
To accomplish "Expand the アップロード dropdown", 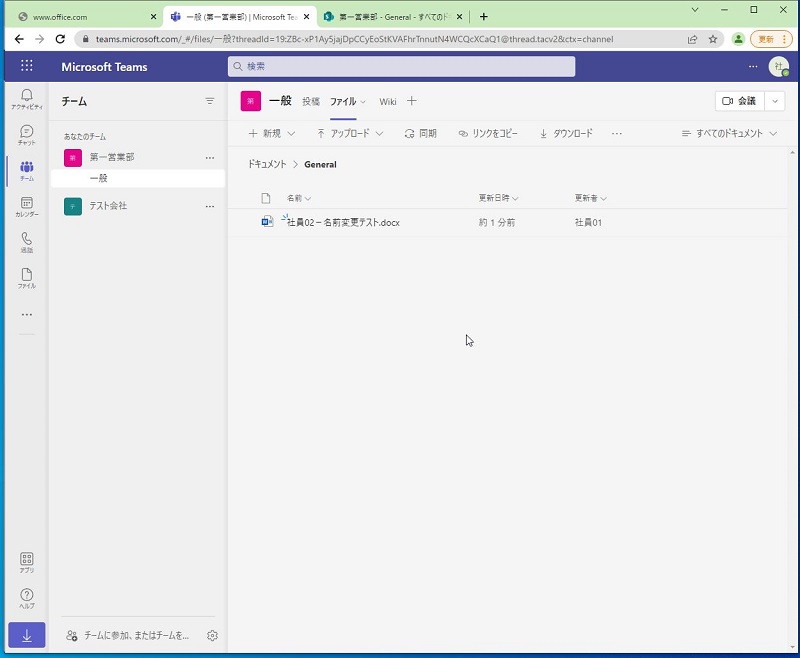I will tap(380, 134).
